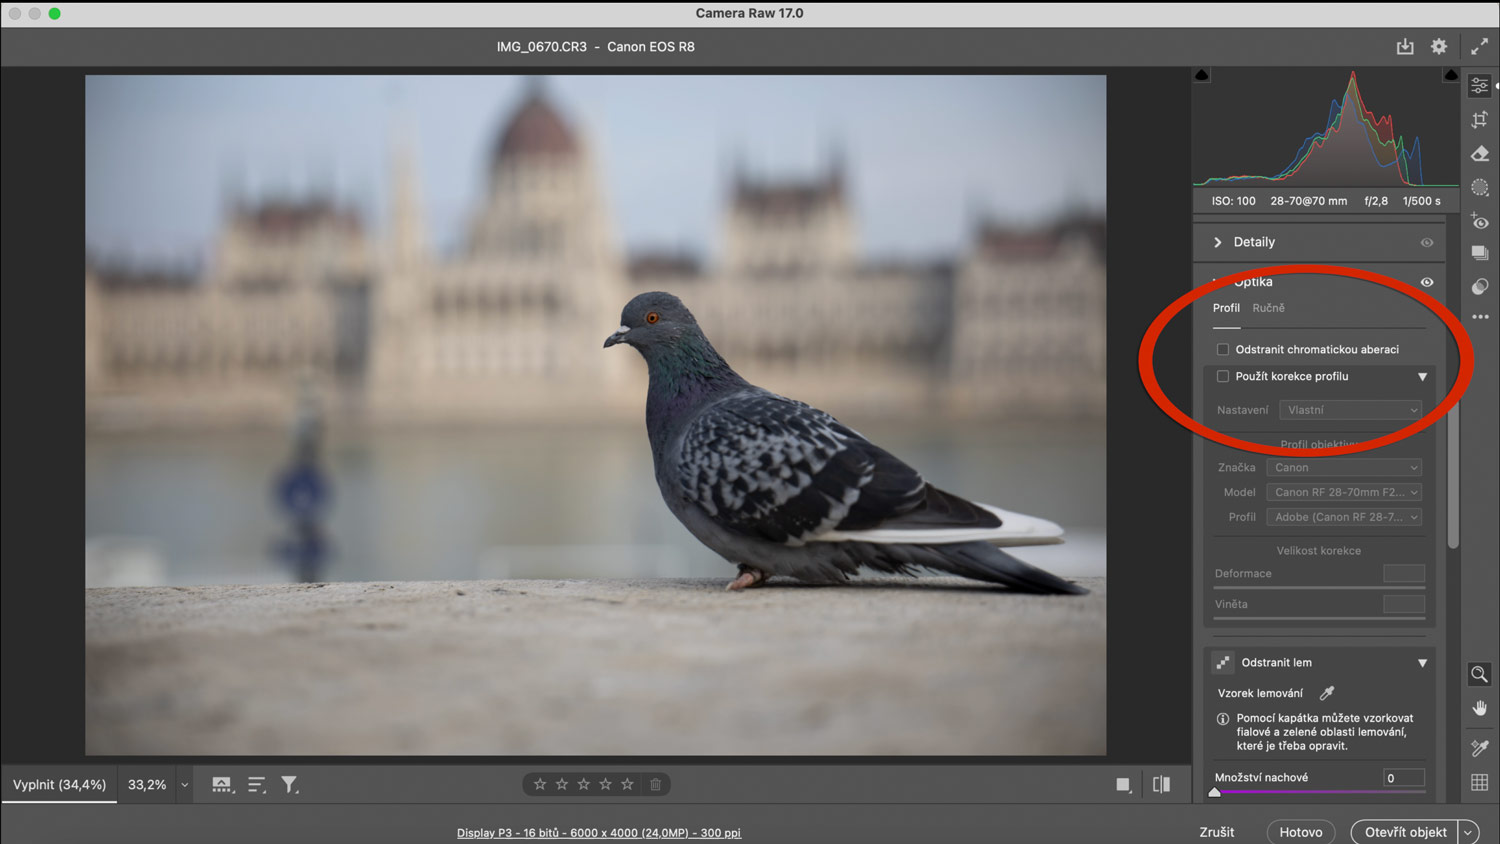Enable Odstranit chromatickou aberaci checkbox

click(x=1223, y=350)
